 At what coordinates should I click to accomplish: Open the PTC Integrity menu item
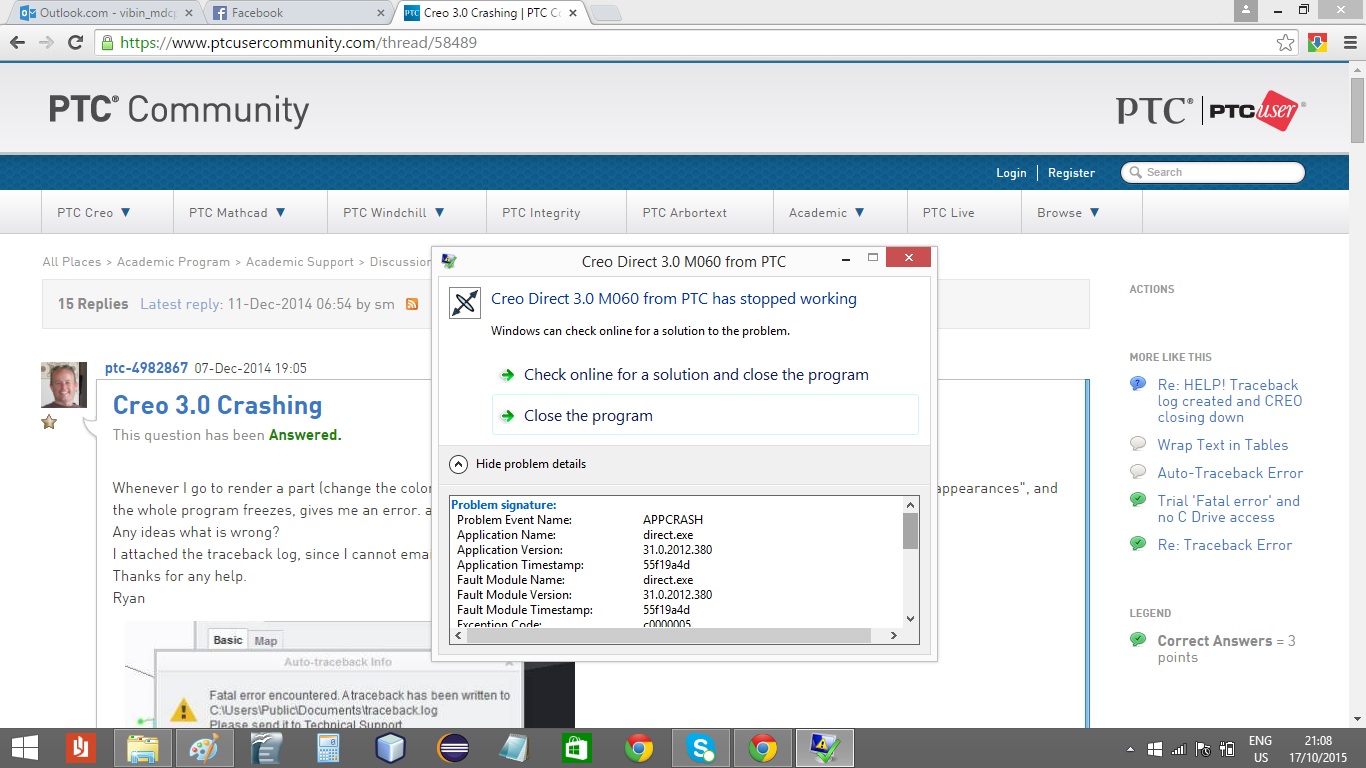[541, 212]
